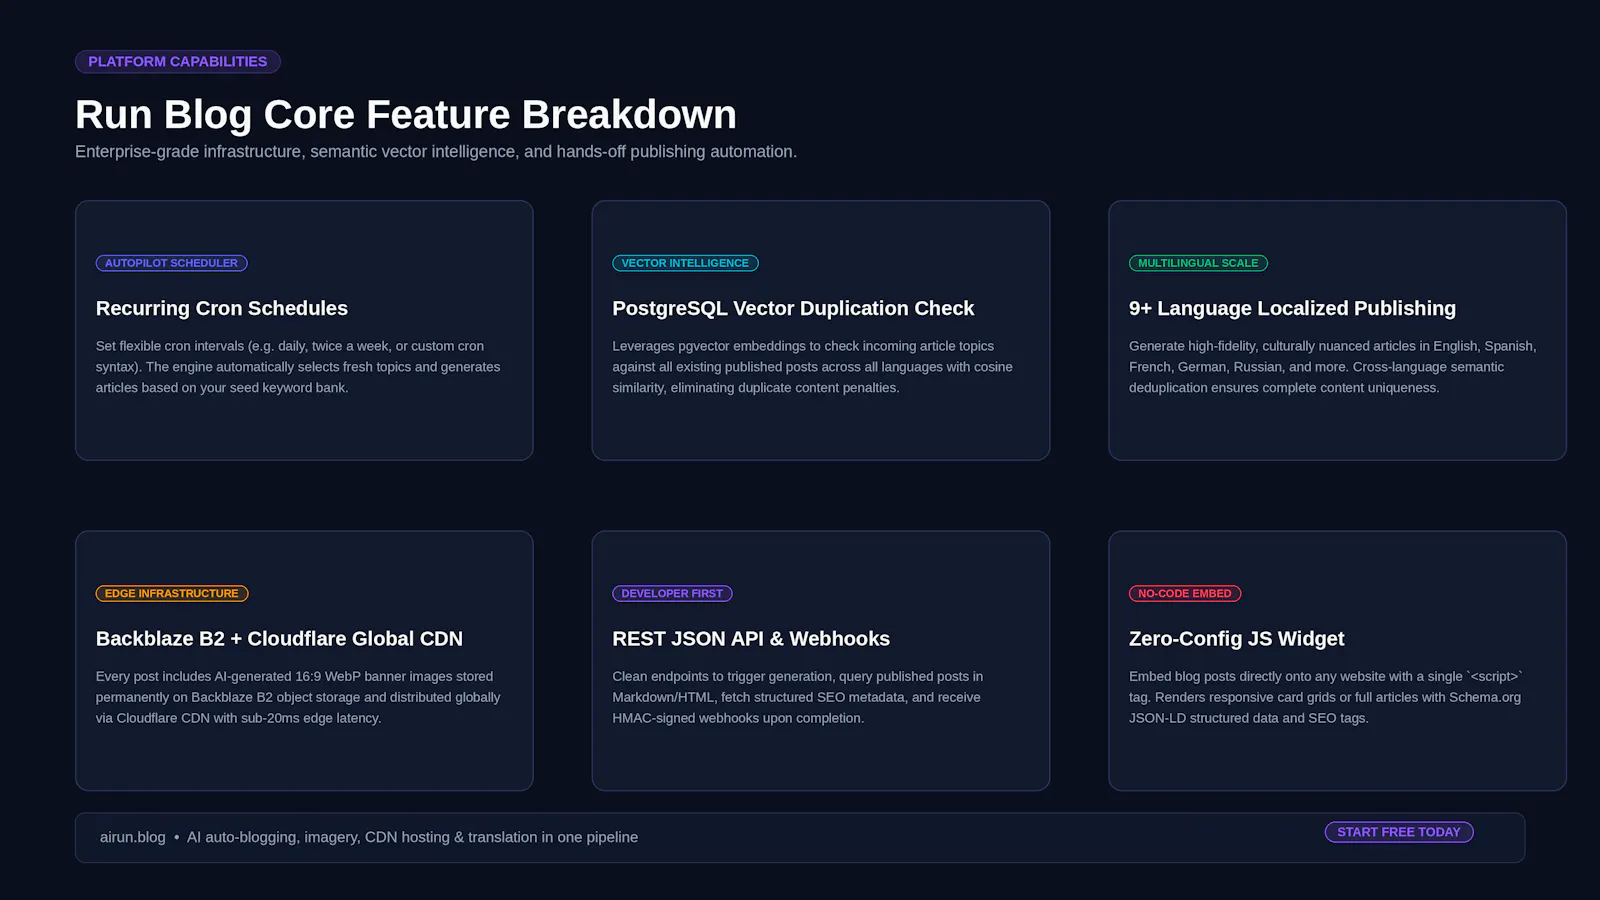Select the EDGE INFRASTRUCTURE tag
Image resolution: width=1600 pixels, height=900 pixels.
[172, 593]
